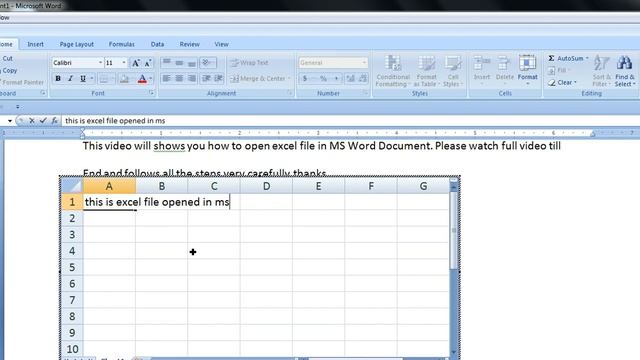Image resolution: width=640 pixels, height=360 pixels.
Task: Open the Clear eraser menu
Action: tap(562, 82)
